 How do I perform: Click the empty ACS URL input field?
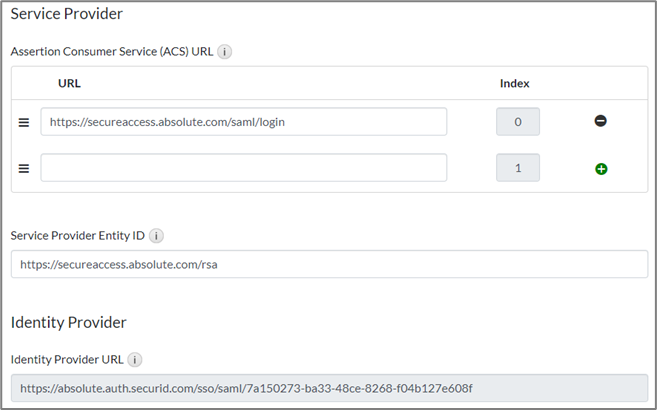pyautogui.click(x=243, y=168)
